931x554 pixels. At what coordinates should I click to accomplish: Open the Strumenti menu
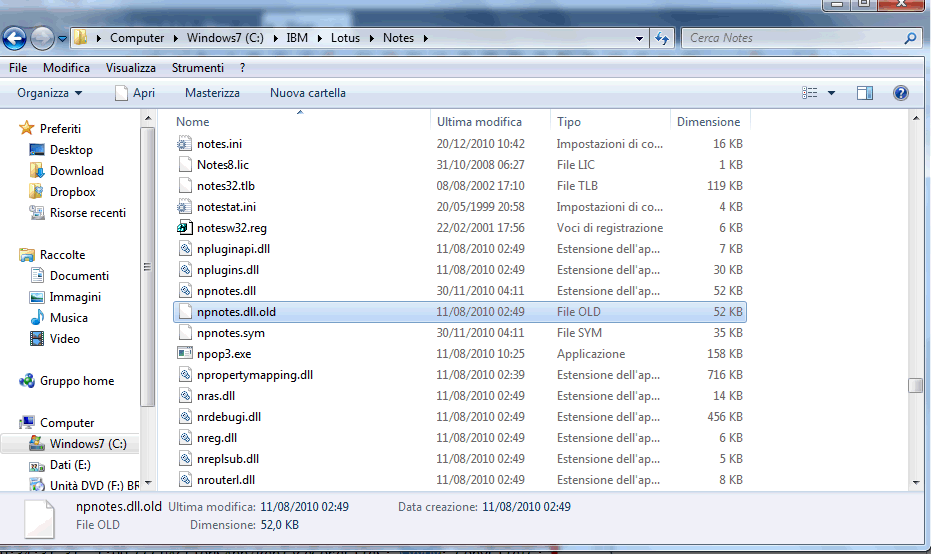coord(198,68)
